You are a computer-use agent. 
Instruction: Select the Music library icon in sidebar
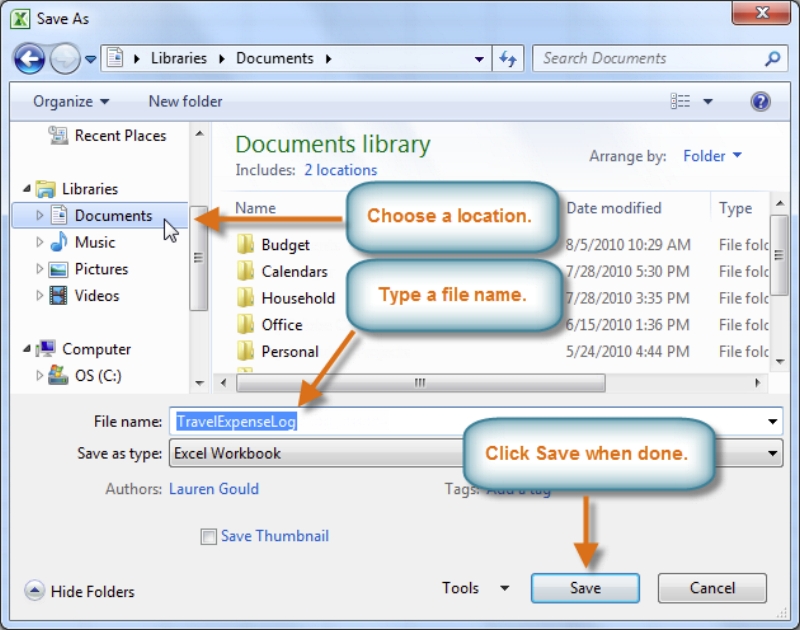click(x=57, y=242)
